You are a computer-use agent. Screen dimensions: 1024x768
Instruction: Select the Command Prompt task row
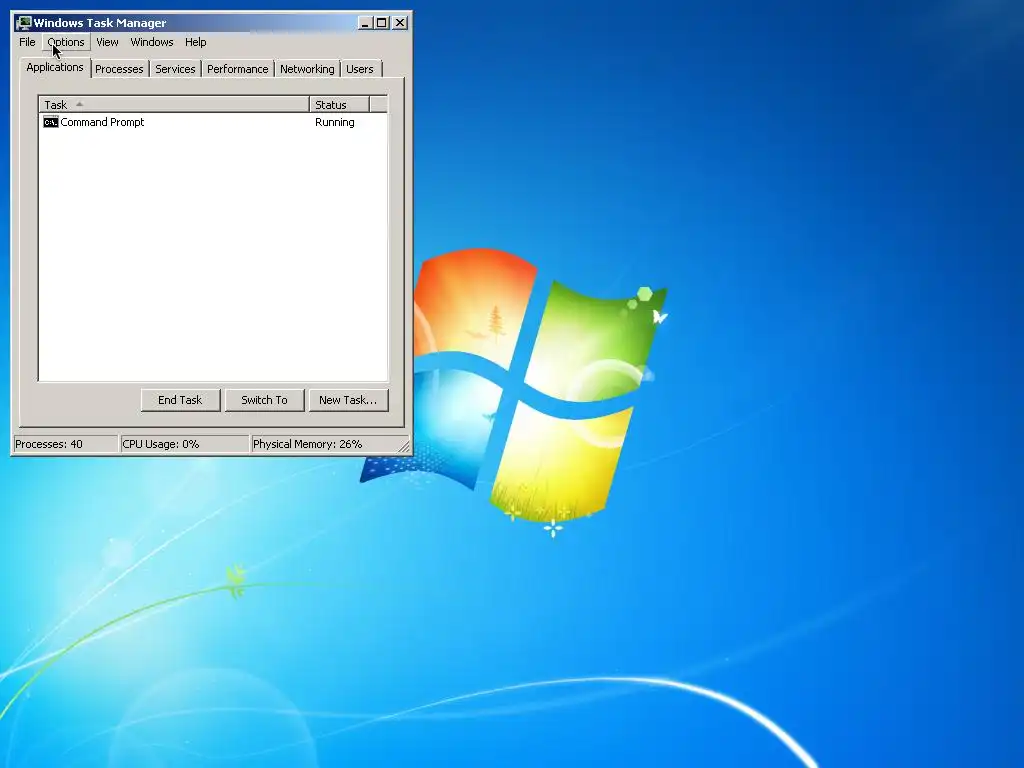tap(213, 122)
